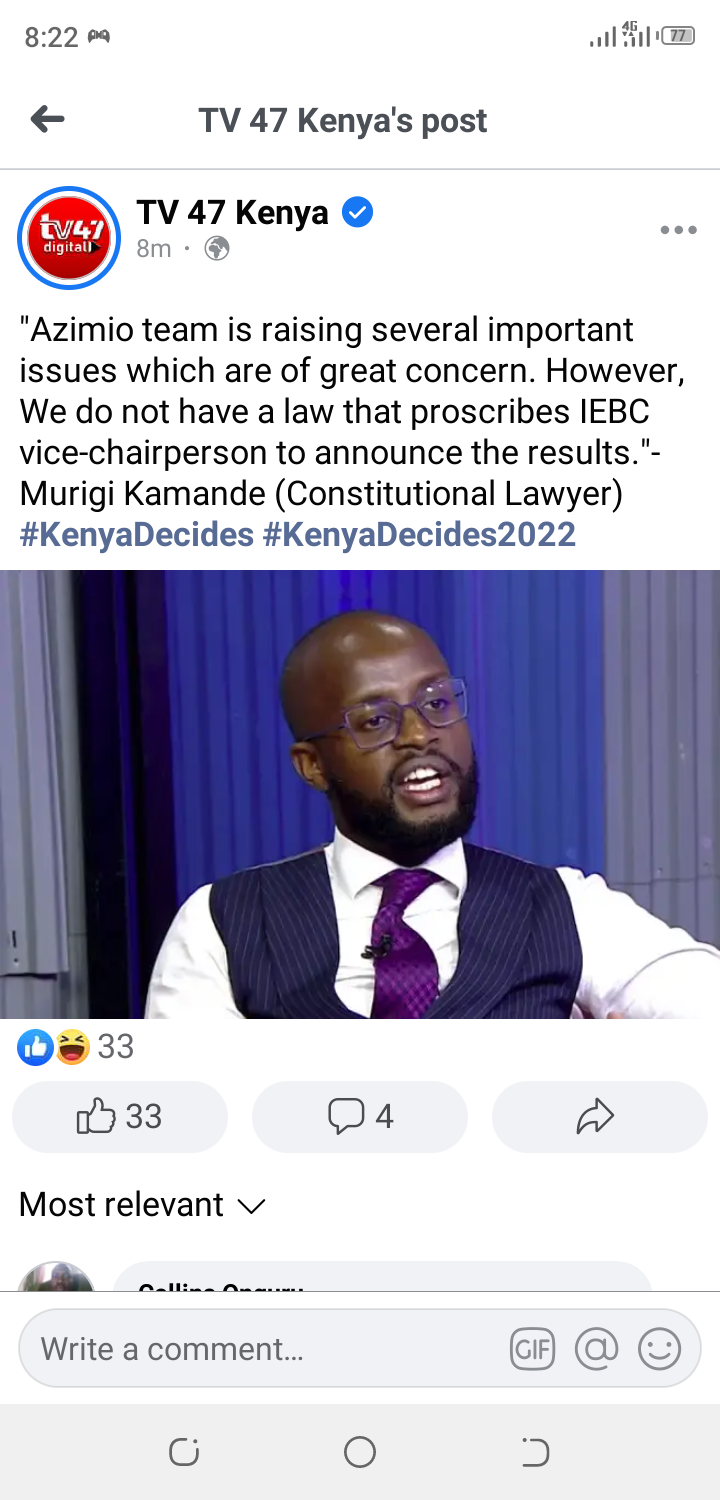Tap the @ mention icon
Screen dimensions: 720x1500
click(596, 1349)
